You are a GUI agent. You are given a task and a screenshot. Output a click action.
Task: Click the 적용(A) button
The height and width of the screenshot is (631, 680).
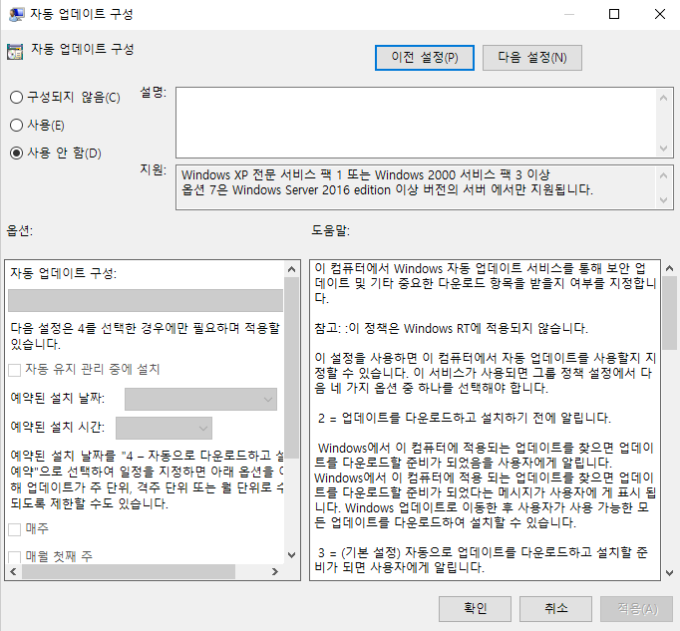(x=637, y=608)
